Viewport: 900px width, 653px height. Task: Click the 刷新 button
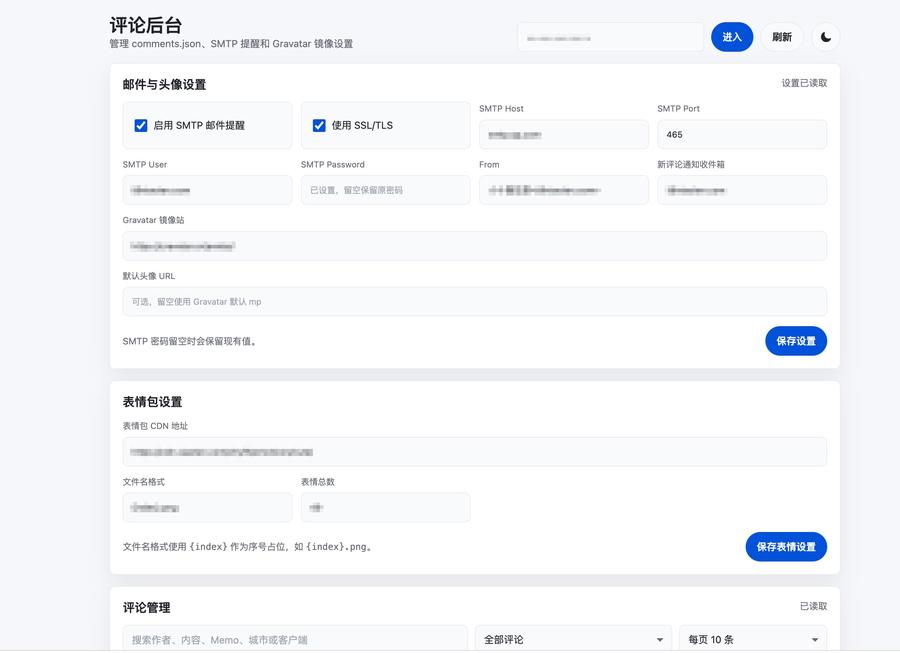click(782, 37)
